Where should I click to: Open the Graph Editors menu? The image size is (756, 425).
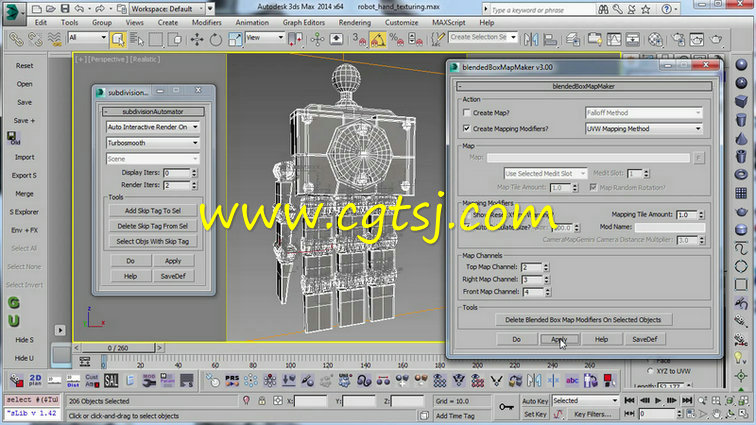pos(304,23)
